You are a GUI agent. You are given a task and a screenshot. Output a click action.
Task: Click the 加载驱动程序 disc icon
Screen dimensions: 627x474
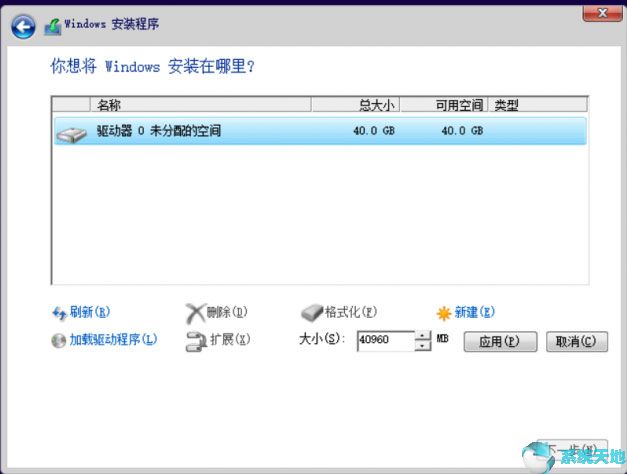[59, 341]
